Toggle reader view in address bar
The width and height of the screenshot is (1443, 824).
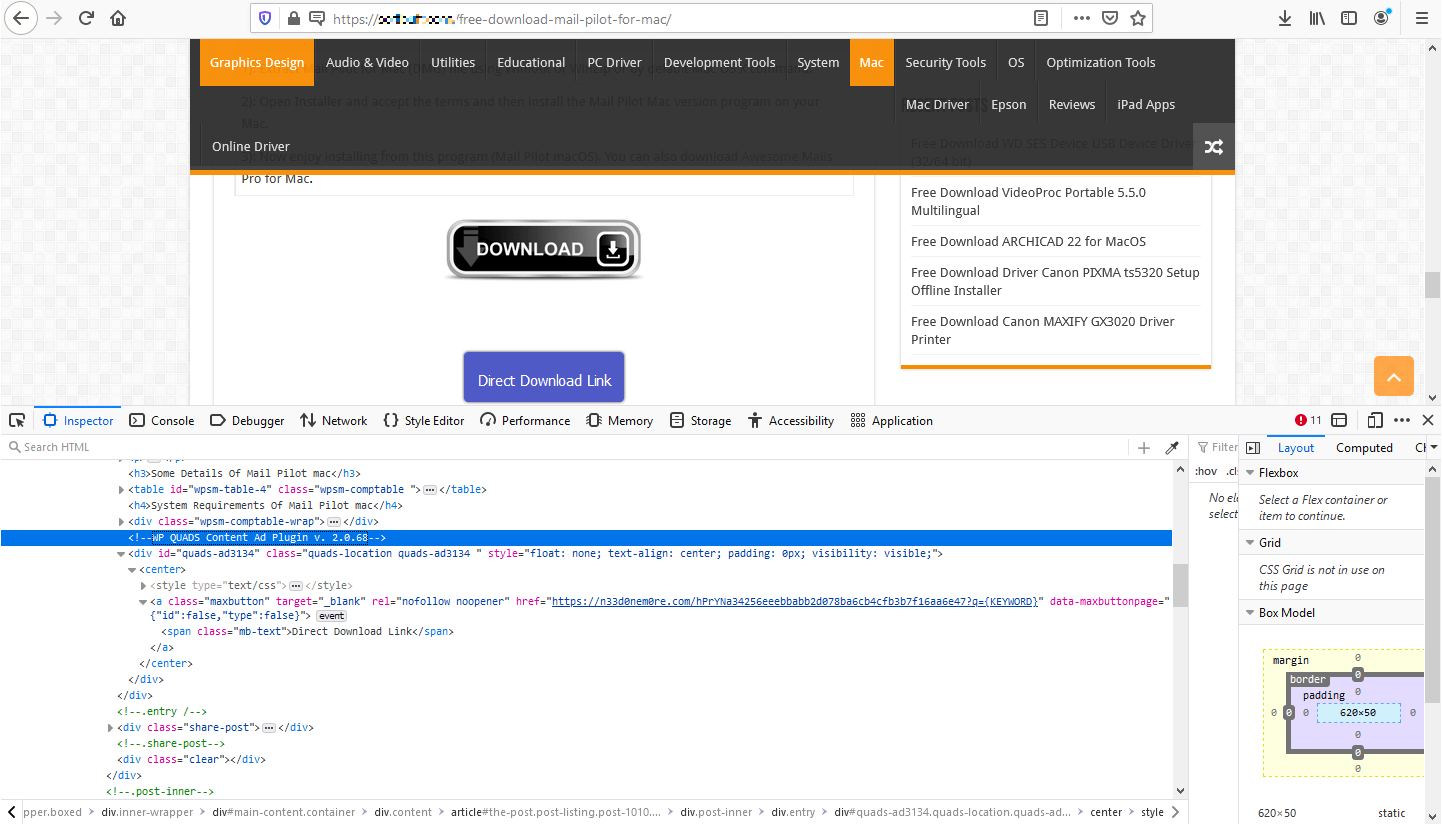click(1041, 18)
